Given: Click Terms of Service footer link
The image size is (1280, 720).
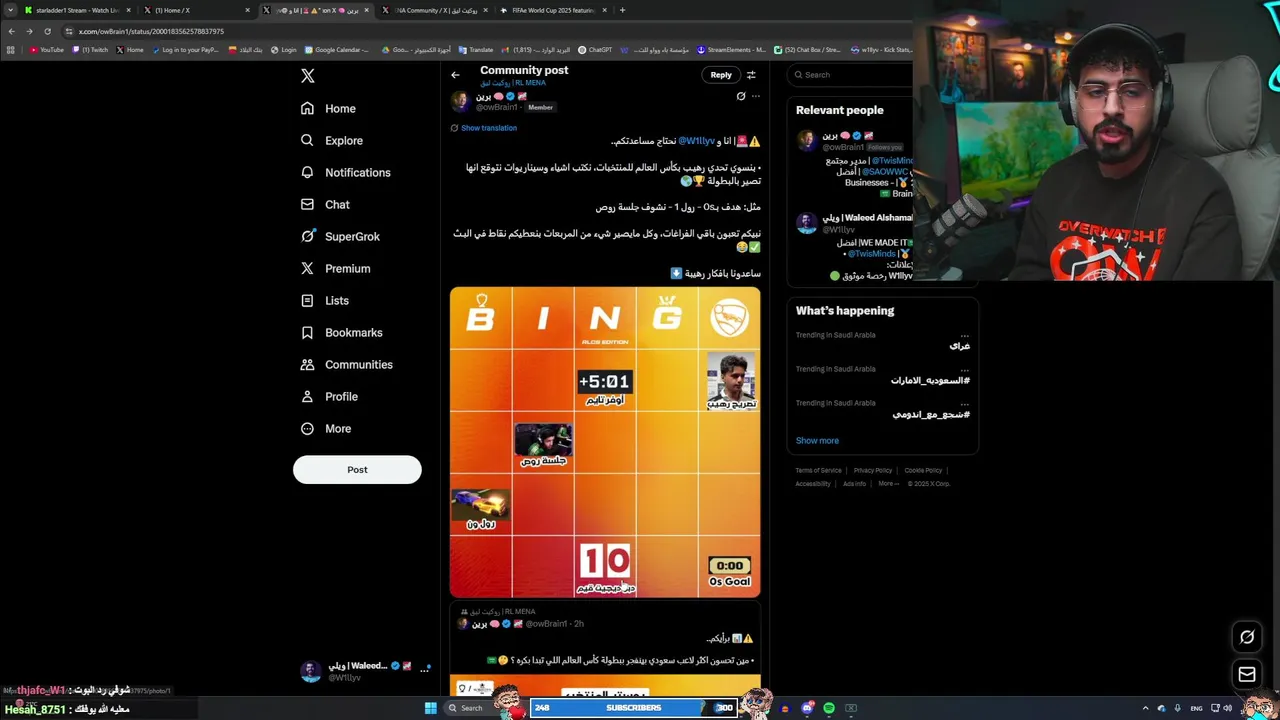Looking at the screenshot, I should click(818, 470).
